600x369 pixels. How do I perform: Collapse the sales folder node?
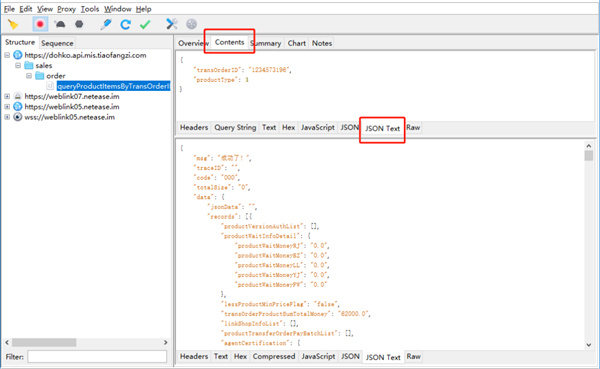click(18, 65)
